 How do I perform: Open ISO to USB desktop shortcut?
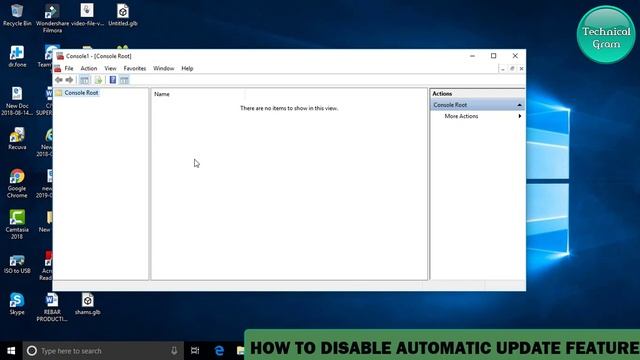coord(17,264)
